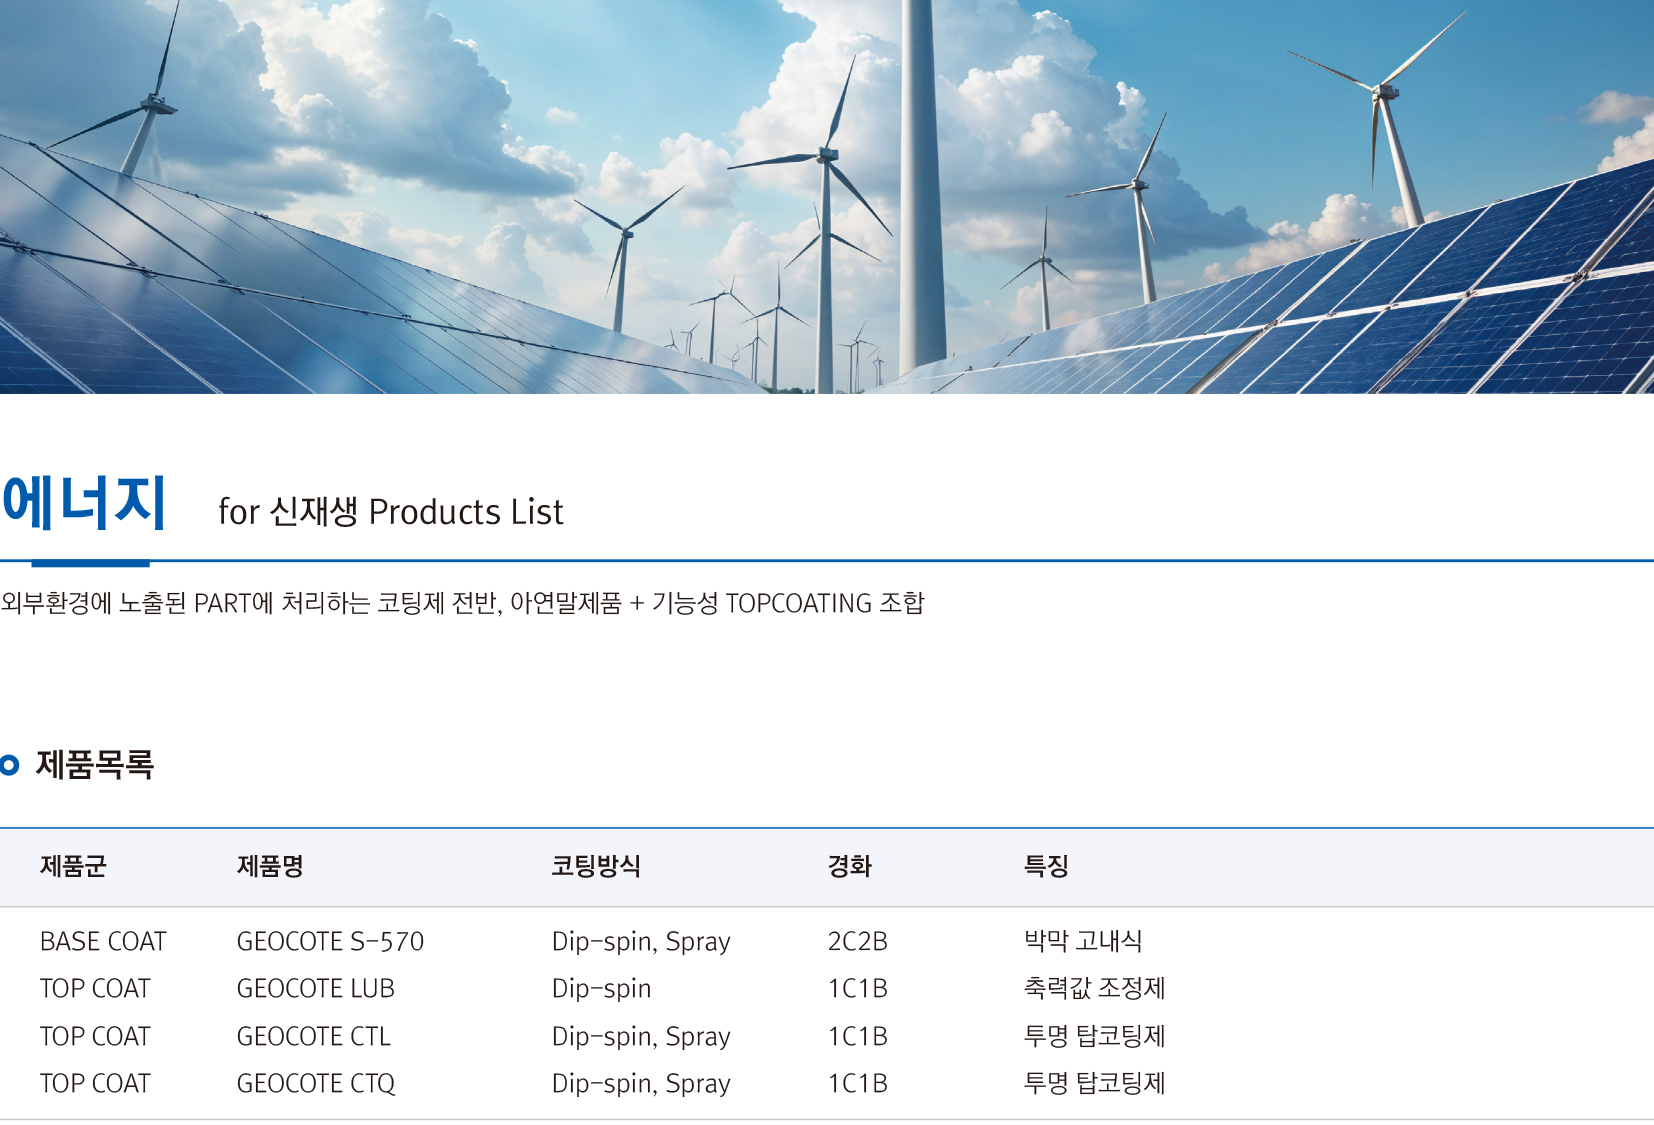Click the 에너지 page heading
The image size is (1654, 1125).
tap(84, 502)
